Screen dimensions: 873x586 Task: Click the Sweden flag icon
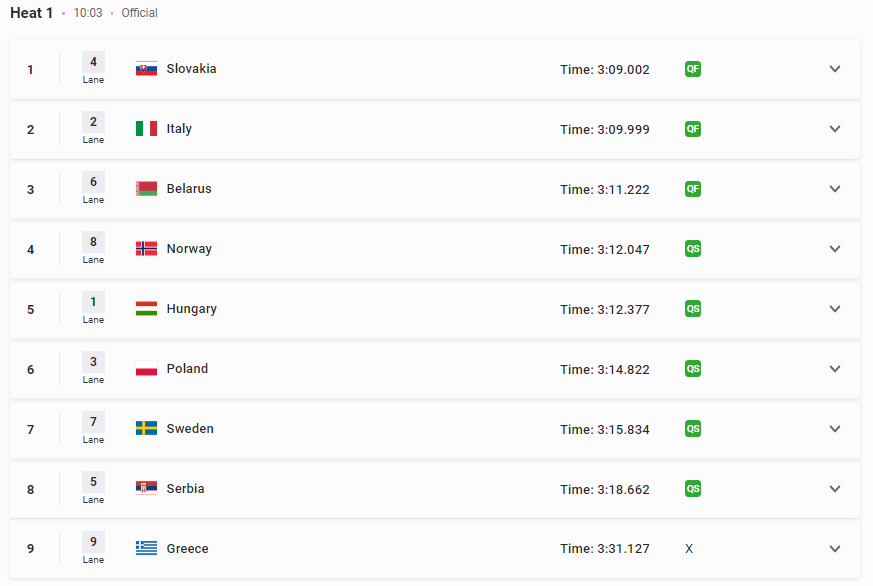pyautogui.click(x=146, y=429)
